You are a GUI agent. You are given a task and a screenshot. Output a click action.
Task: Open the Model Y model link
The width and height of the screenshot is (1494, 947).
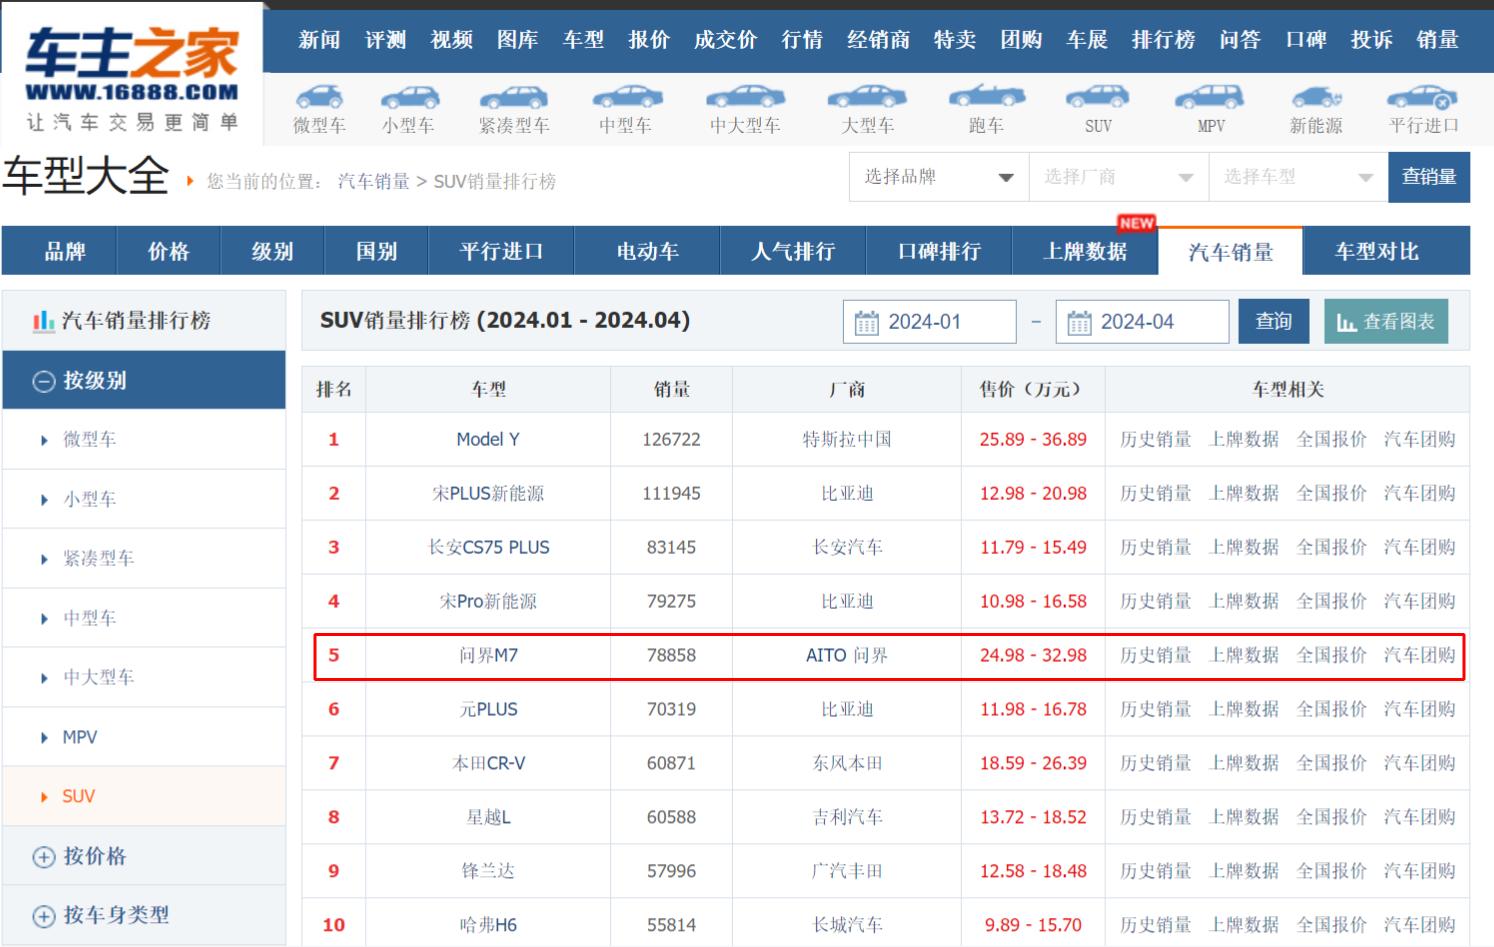coord(488,439)
